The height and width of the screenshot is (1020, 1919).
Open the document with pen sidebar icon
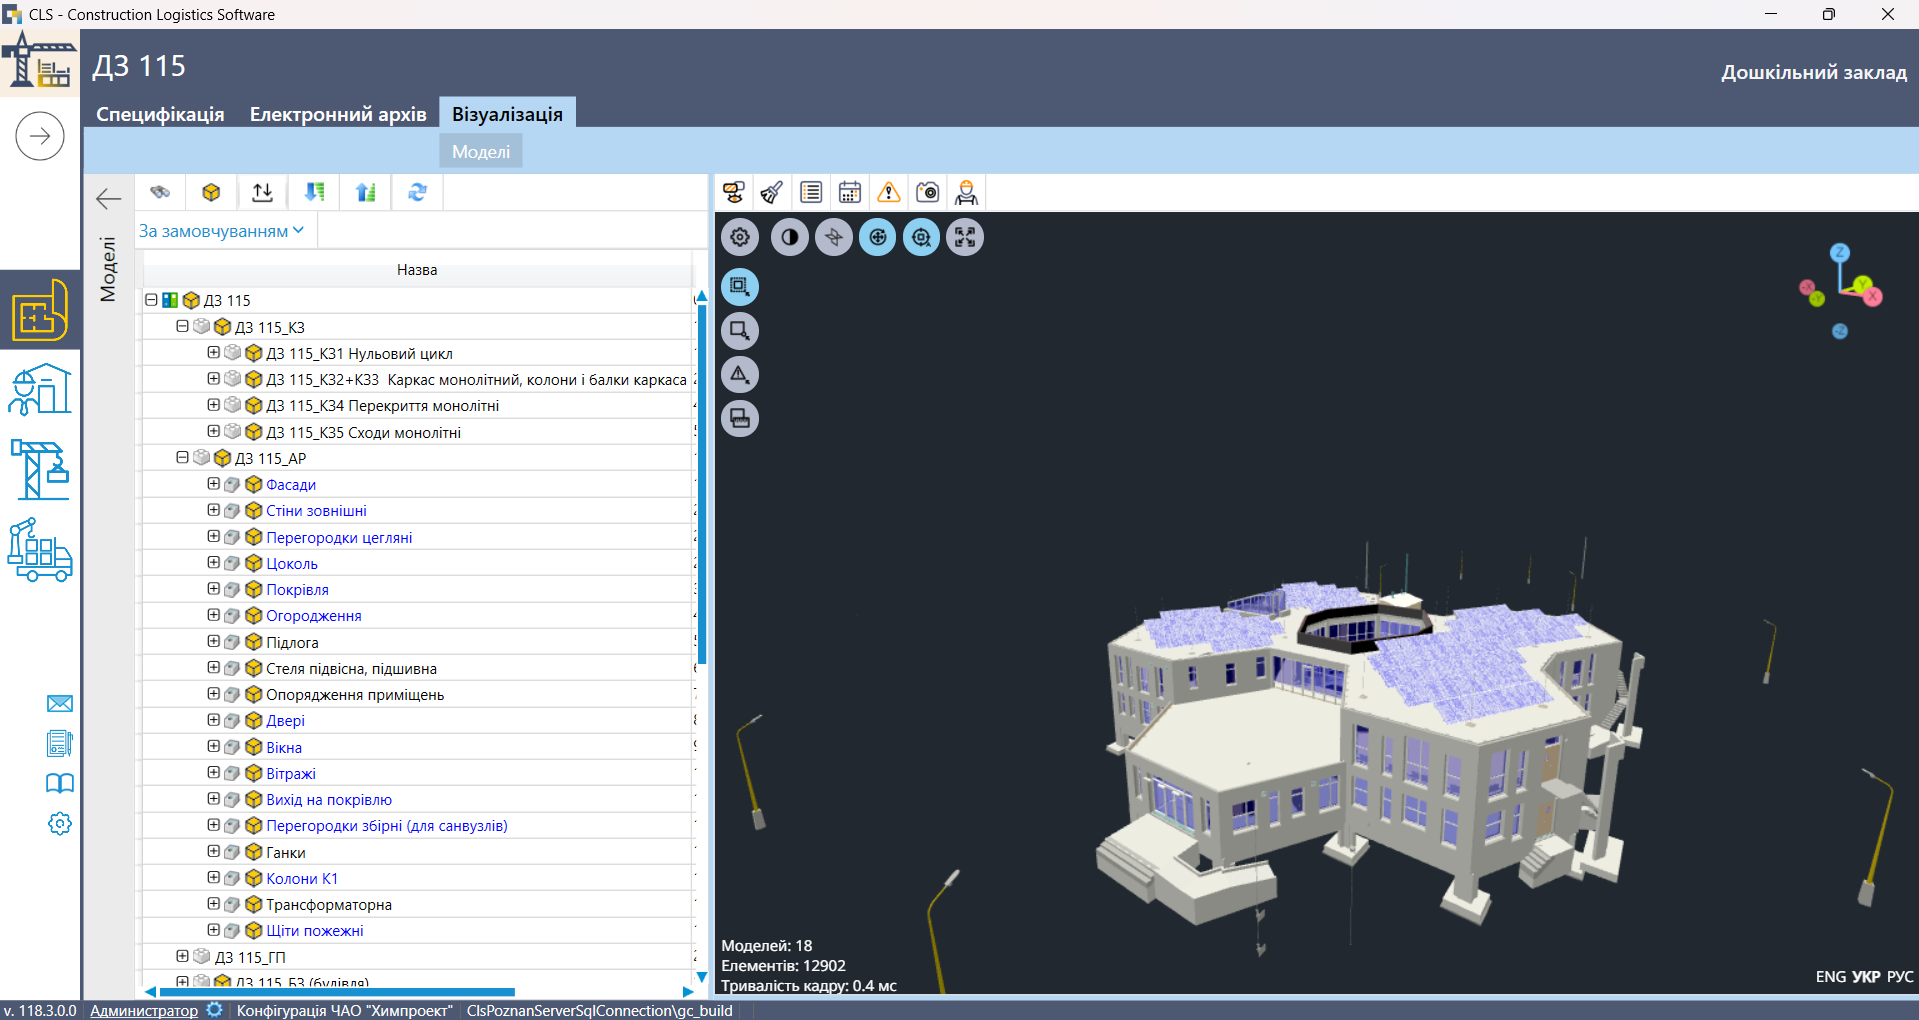coord(60,744)
